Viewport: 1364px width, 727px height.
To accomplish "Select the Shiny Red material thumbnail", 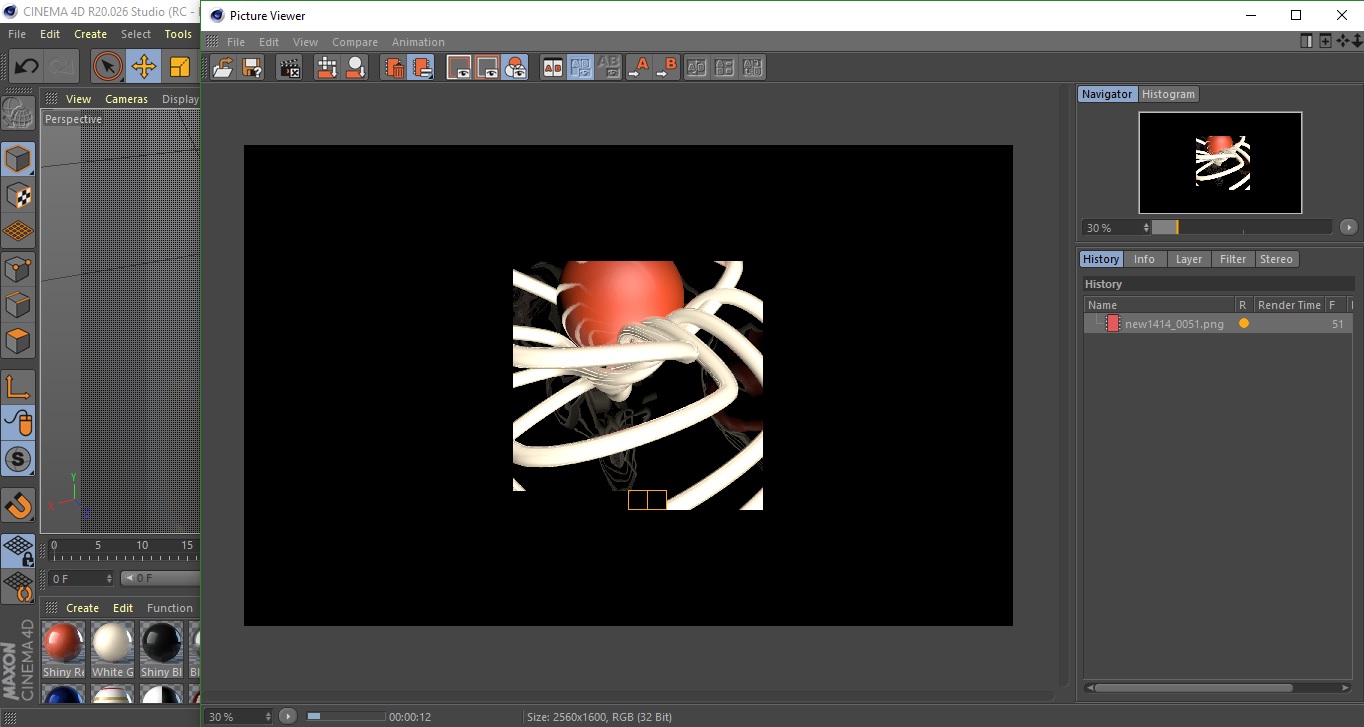I will click(x=63, y=643).
